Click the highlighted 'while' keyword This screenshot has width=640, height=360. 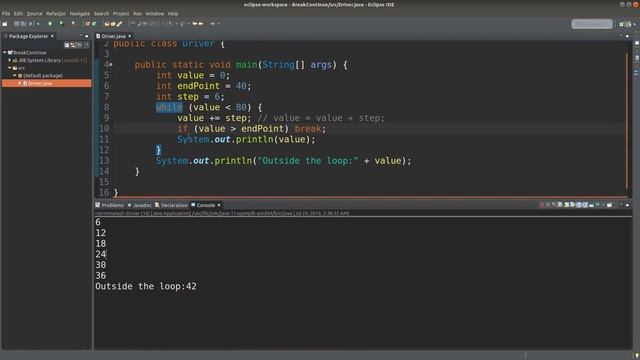click(x=169, y=107)
